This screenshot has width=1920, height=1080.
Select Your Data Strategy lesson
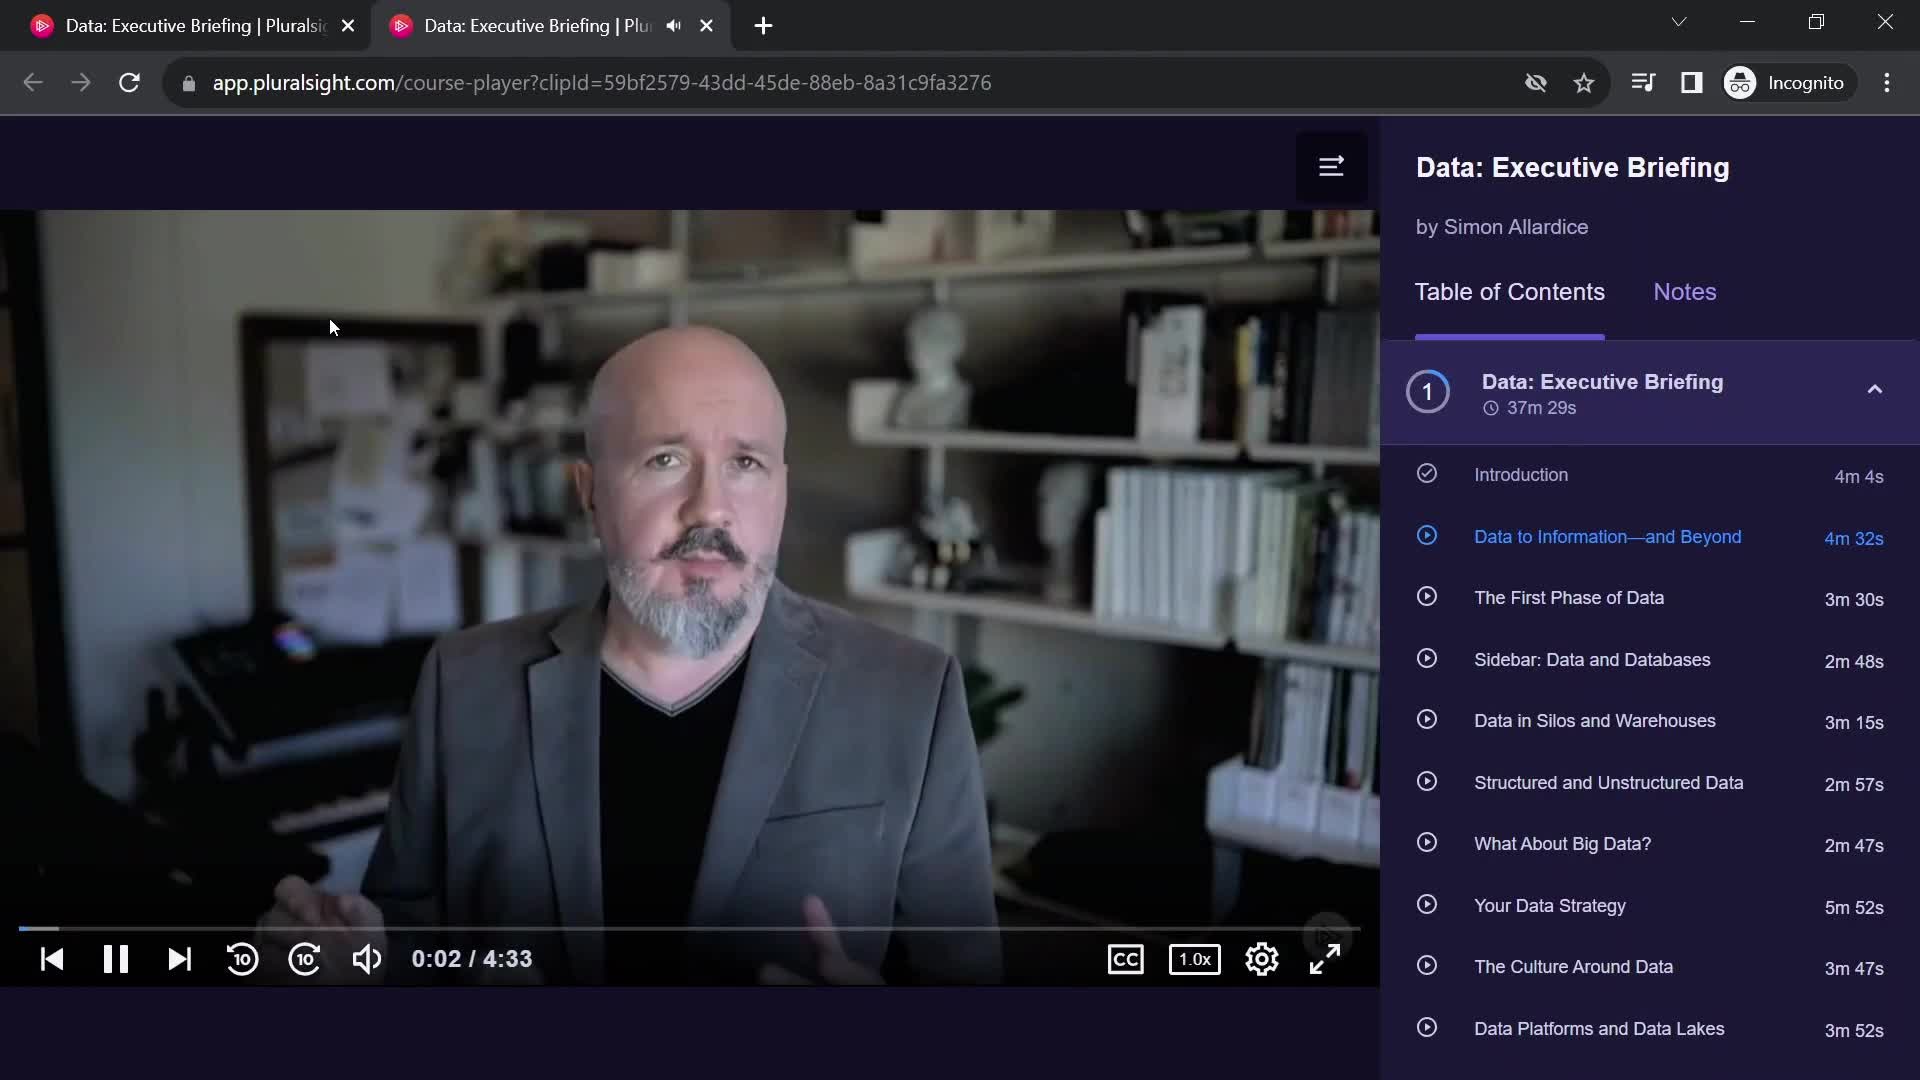(x=1552, y=905)
